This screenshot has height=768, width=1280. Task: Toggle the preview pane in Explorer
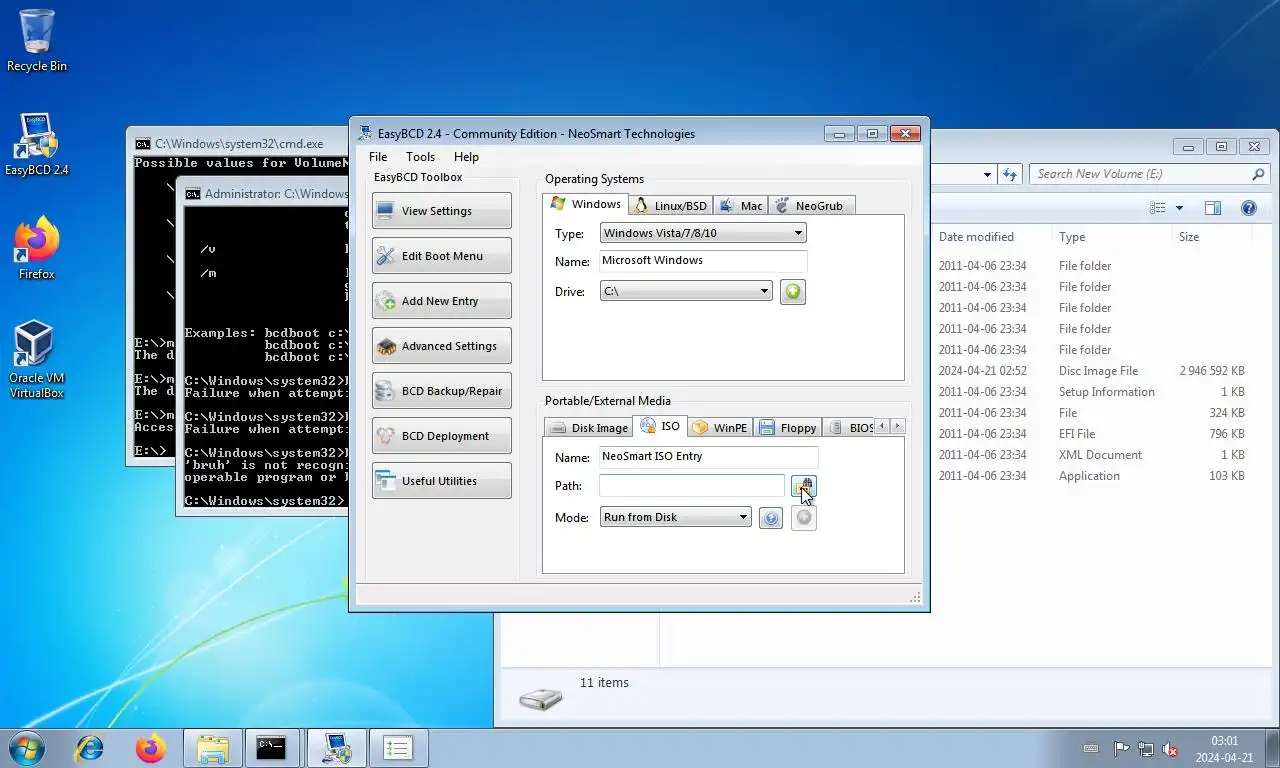coord(1213,208)
